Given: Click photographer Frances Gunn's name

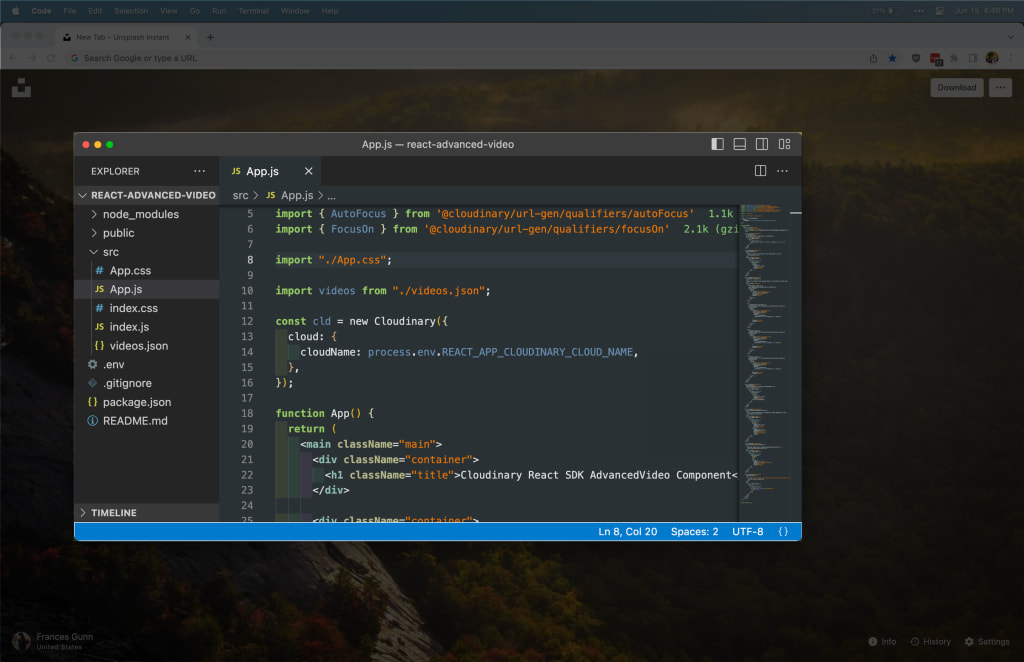Looking at the screenshot, I should point(65,637).
